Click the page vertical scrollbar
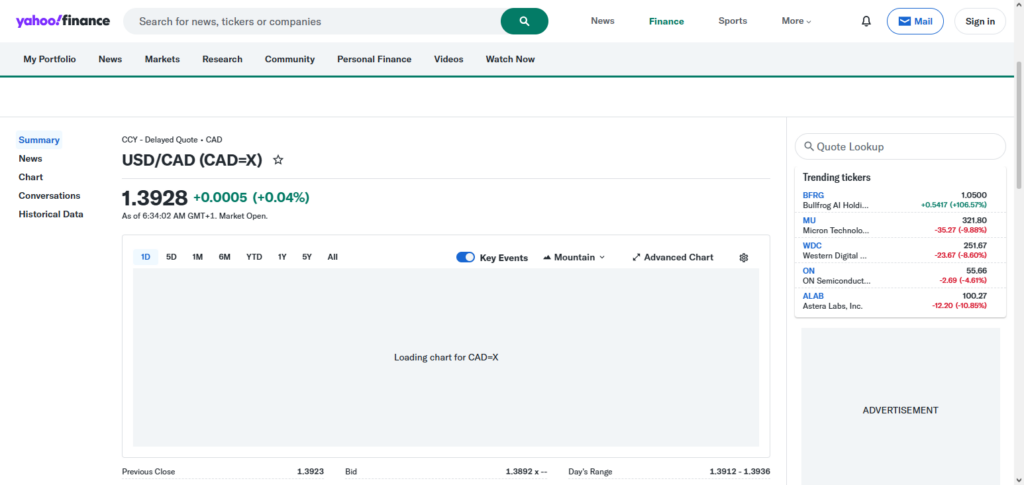The height and width of the screenshot is (485, 1024). tap(1018, 250)
